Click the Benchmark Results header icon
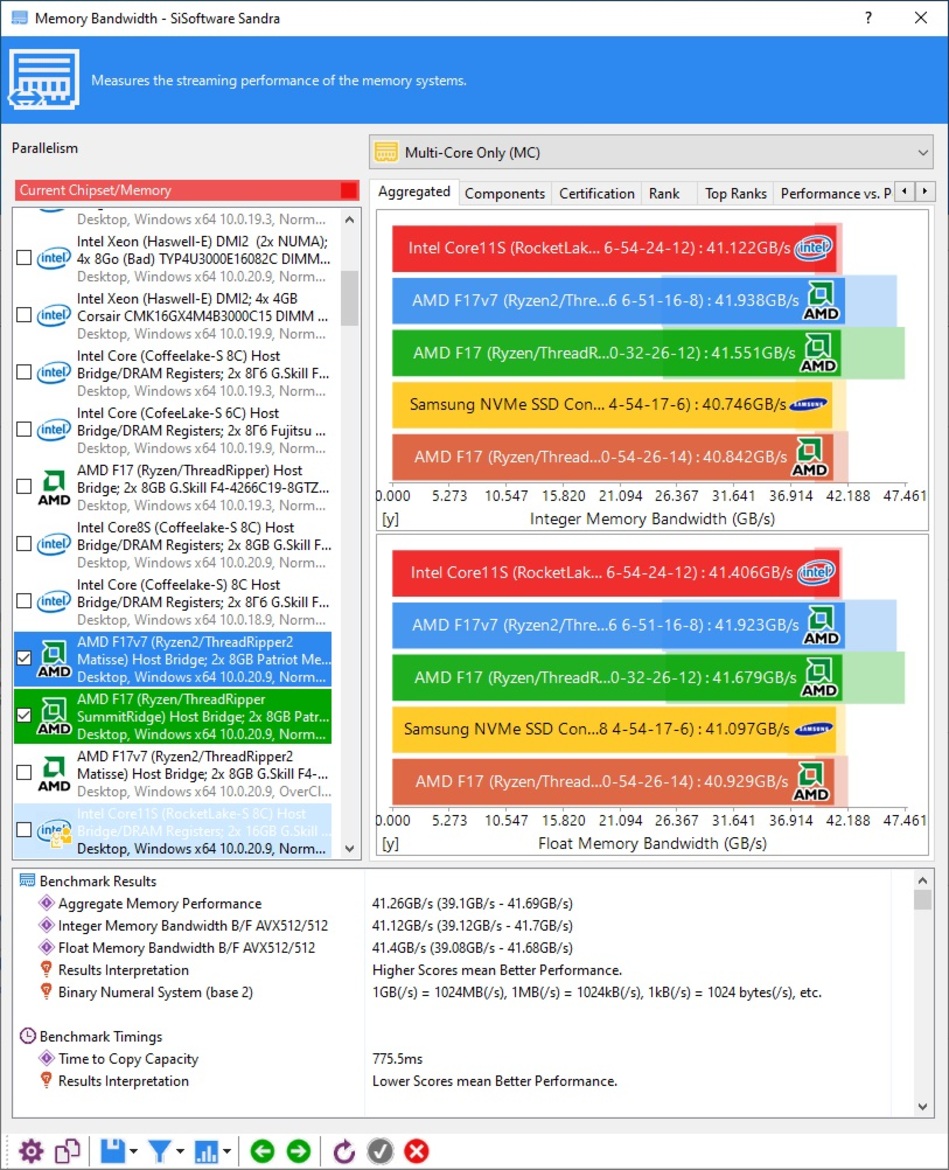 click(28, 880)
